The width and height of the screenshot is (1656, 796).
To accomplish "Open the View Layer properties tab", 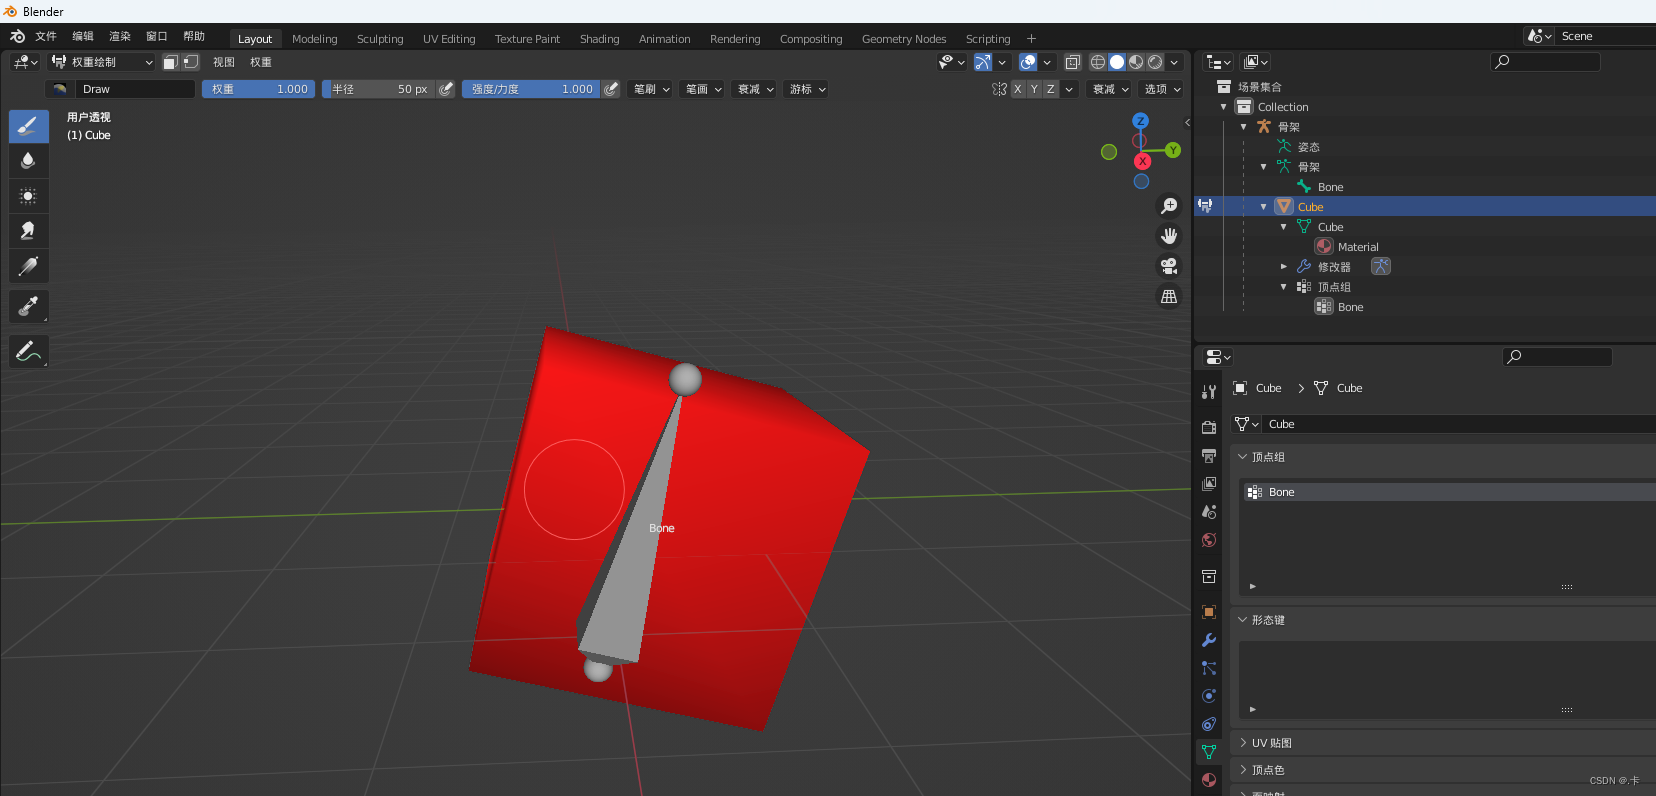I will click(1209, 484).
